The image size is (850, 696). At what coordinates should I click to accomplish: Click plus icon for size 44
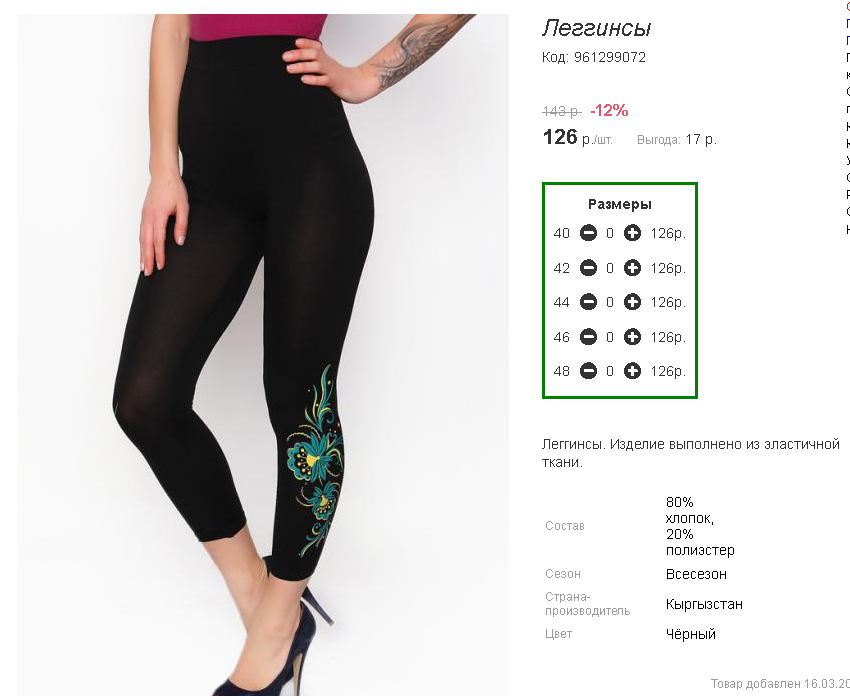pos(632,302)
